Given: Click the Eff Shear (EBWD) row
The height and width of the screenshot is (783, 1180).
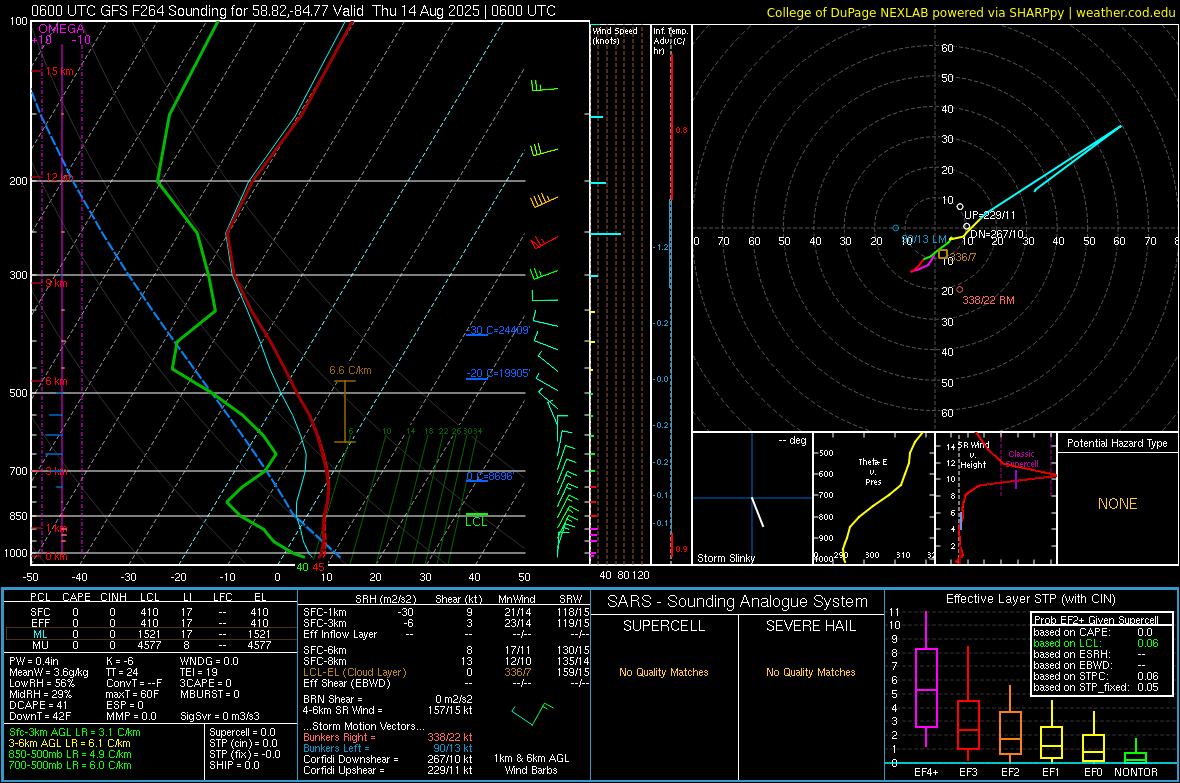Looking at the screenshot, I should pyautogui.click(x=446, y=683).
